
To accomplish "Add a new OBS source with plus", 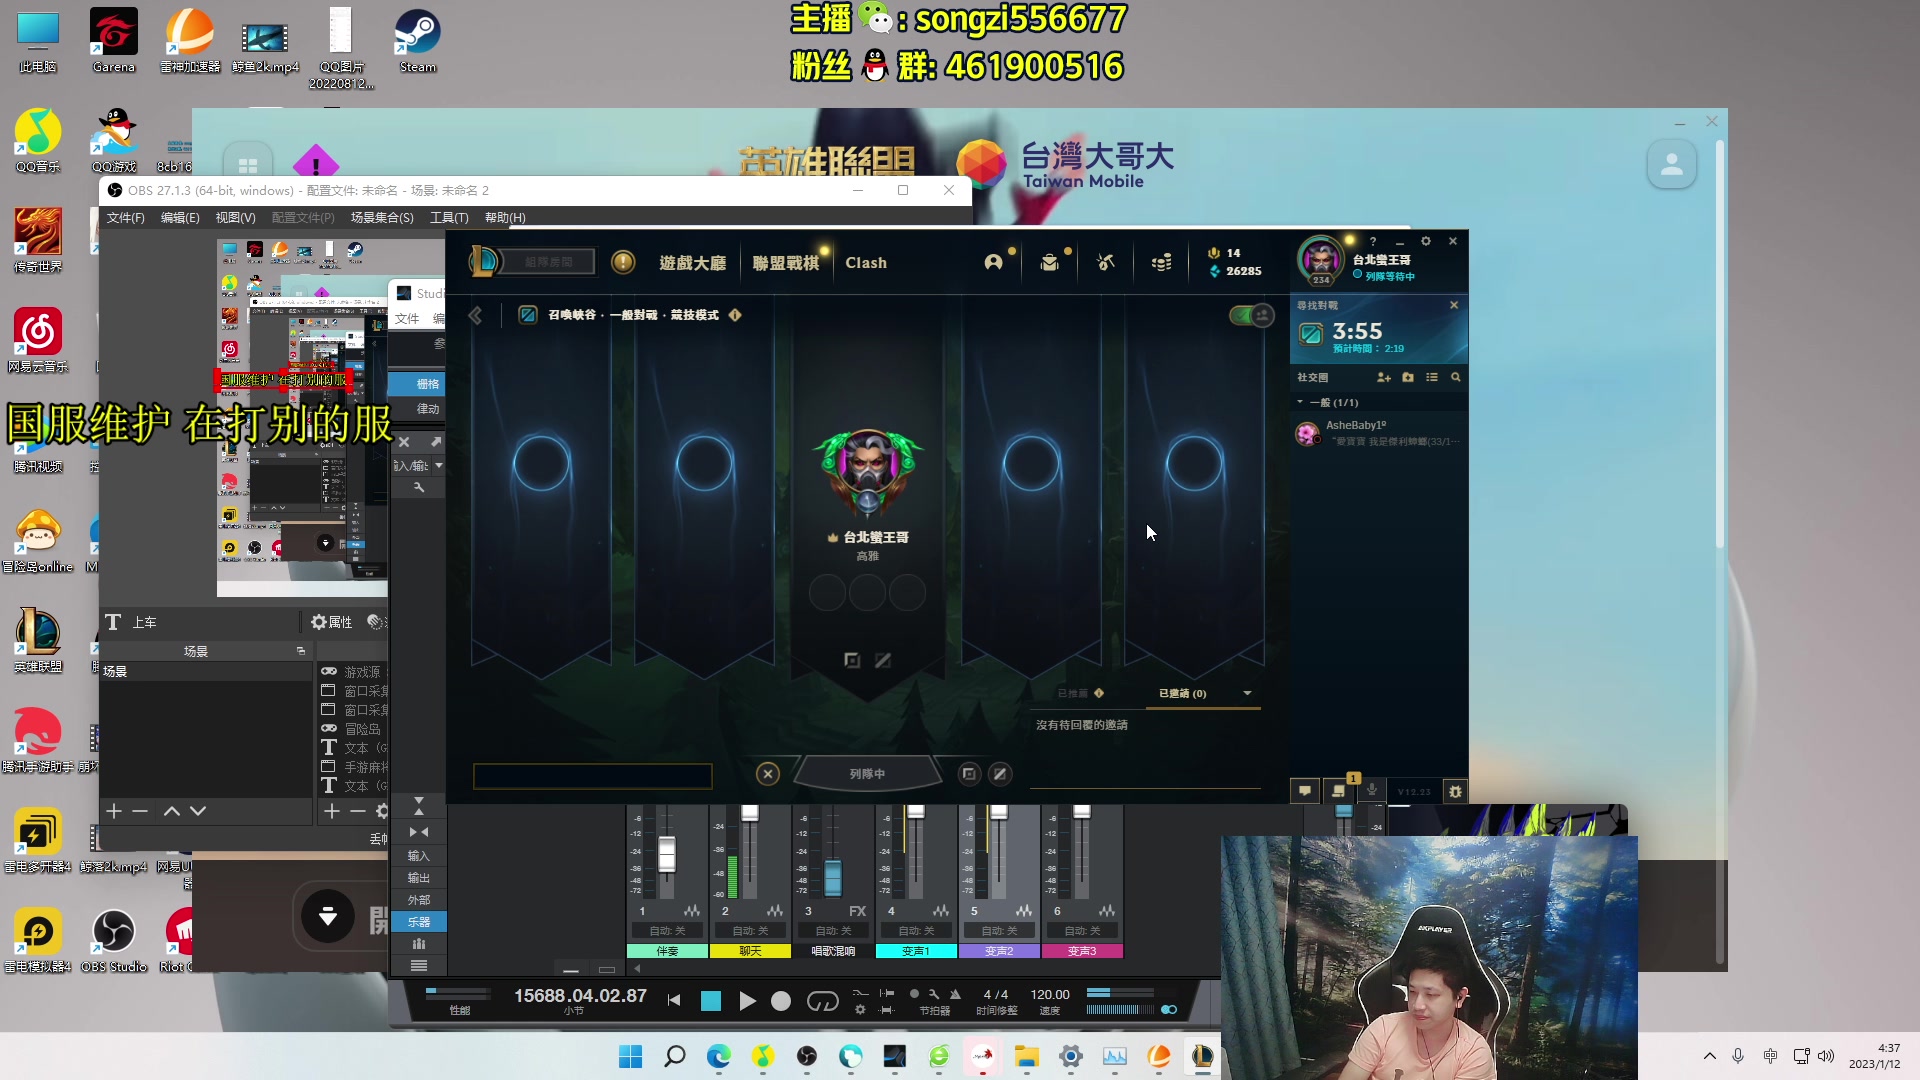I will pos(332,811).
